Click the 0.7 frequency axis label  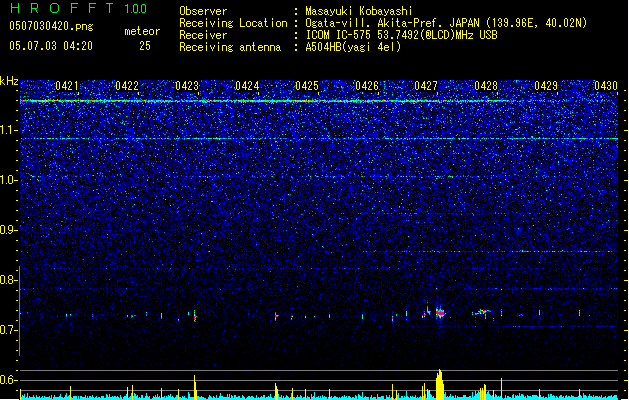[8, 330]
